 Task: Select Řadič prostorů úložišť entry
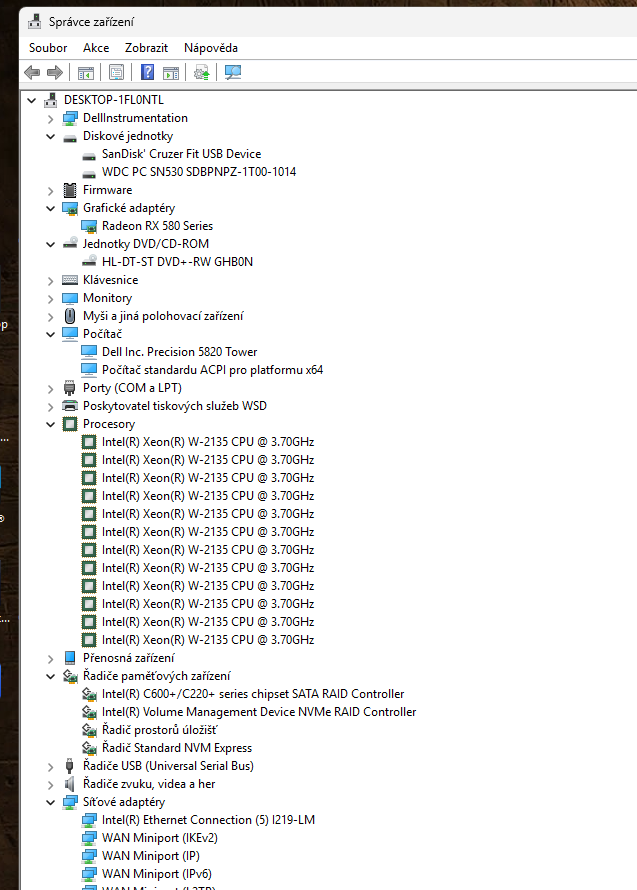160,730
